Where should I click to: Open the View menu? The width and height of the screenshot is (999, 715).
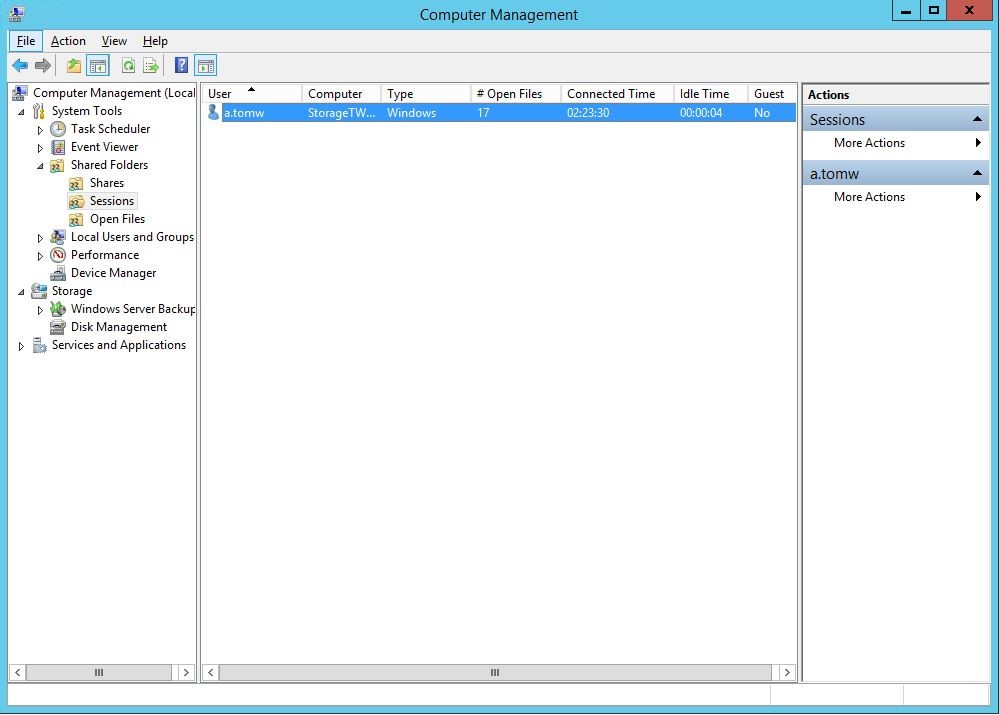(114, 41)
